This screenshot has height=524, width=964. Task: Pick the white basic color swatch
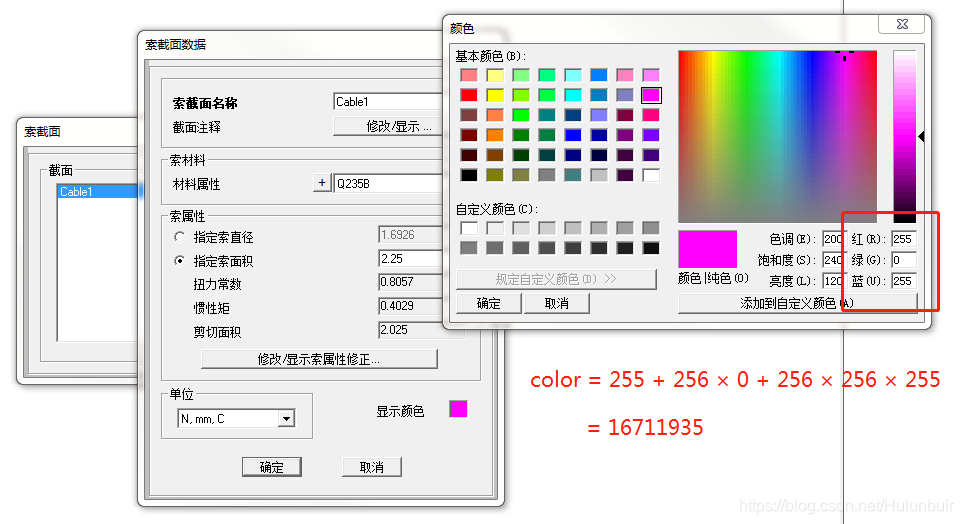pos(650,175)
